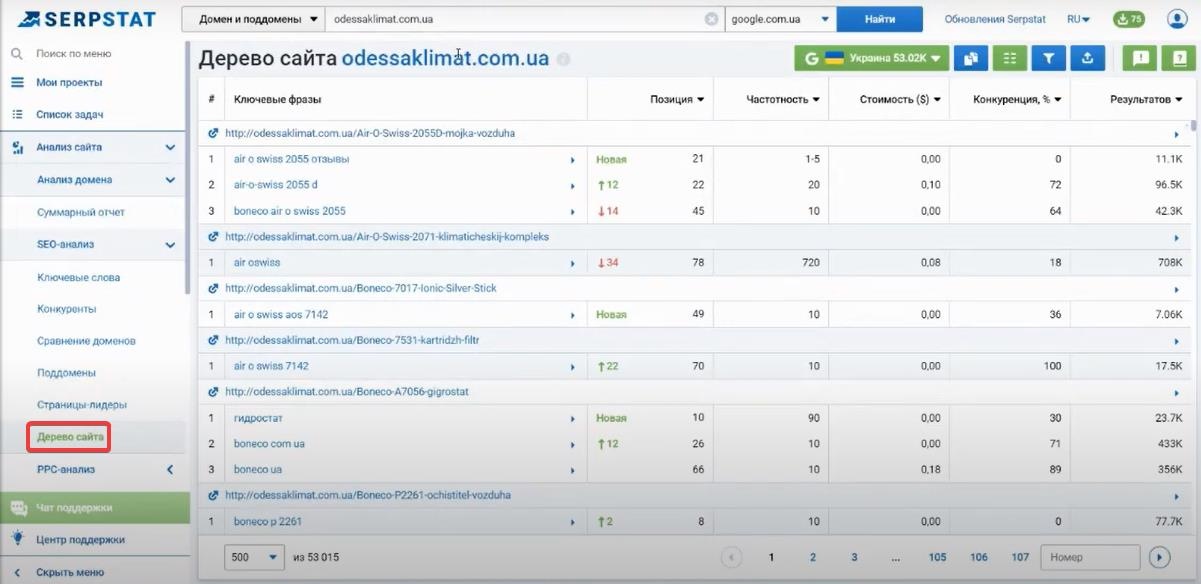Sort by 'Позиция' column

click(x=677, y=100)
